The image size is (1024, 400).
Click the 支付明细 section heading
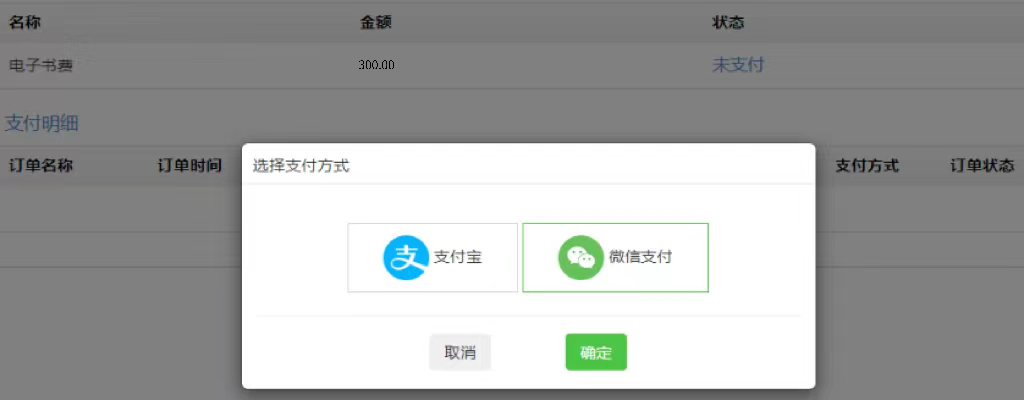coord(42,124)
